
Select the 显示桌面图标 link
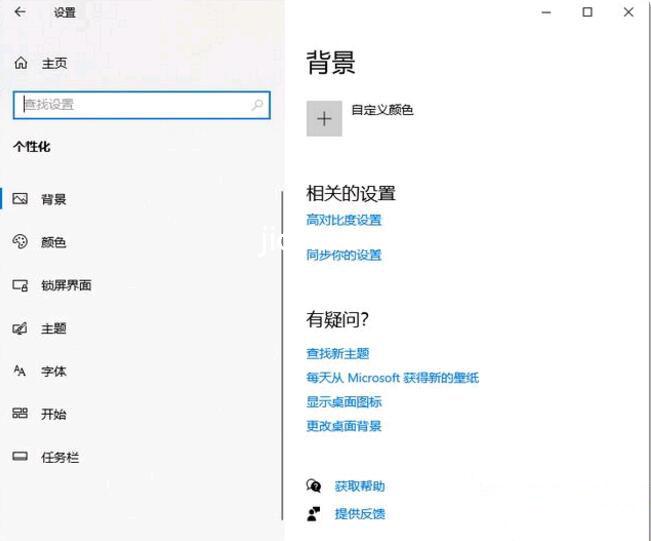click(x=344, y=402)
